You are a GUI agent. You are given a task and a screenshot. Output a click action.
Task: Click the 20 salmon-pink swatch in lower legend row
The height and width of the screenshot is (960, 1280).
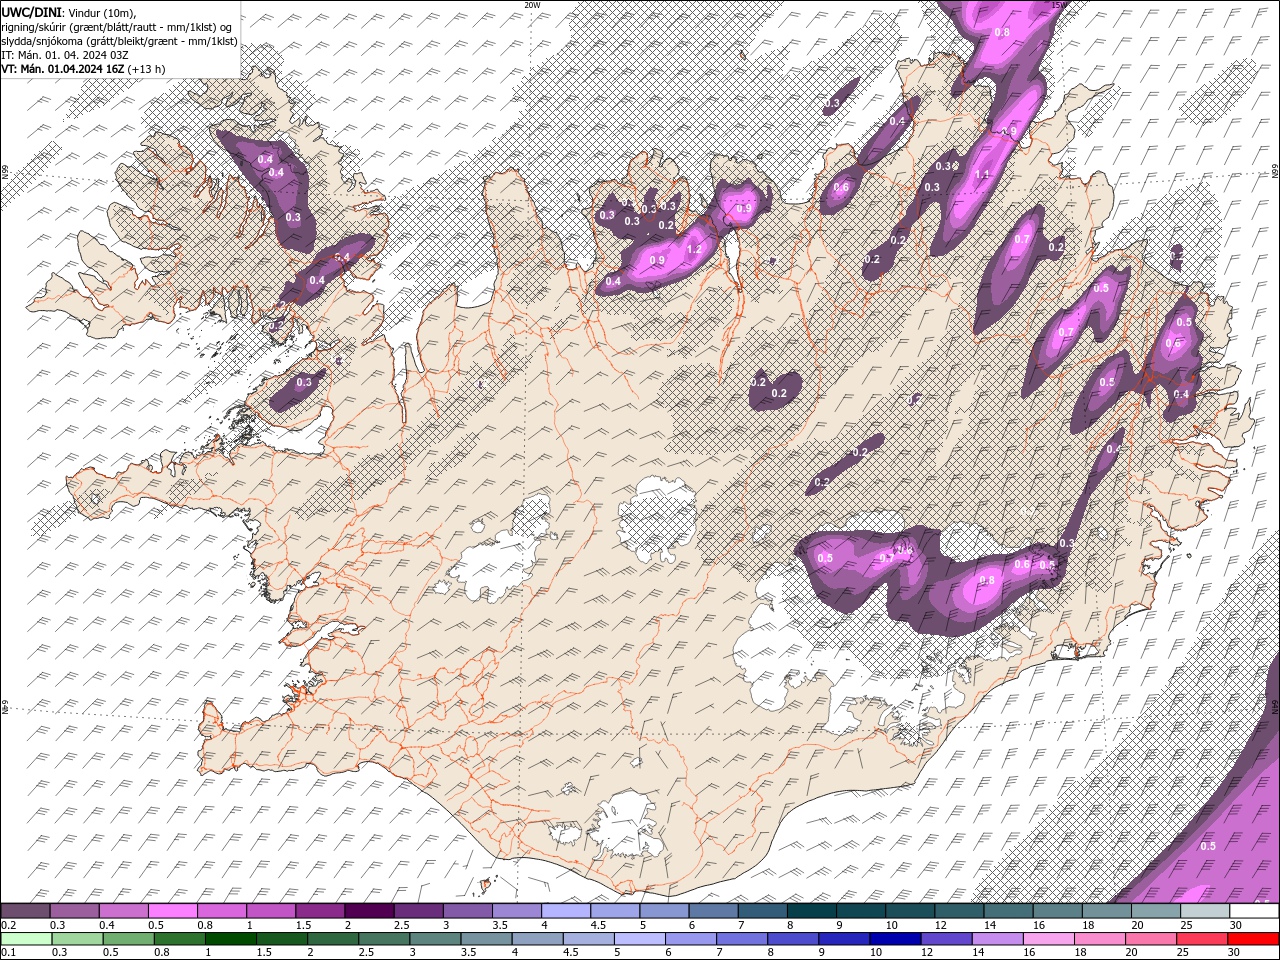[1152, 939]
